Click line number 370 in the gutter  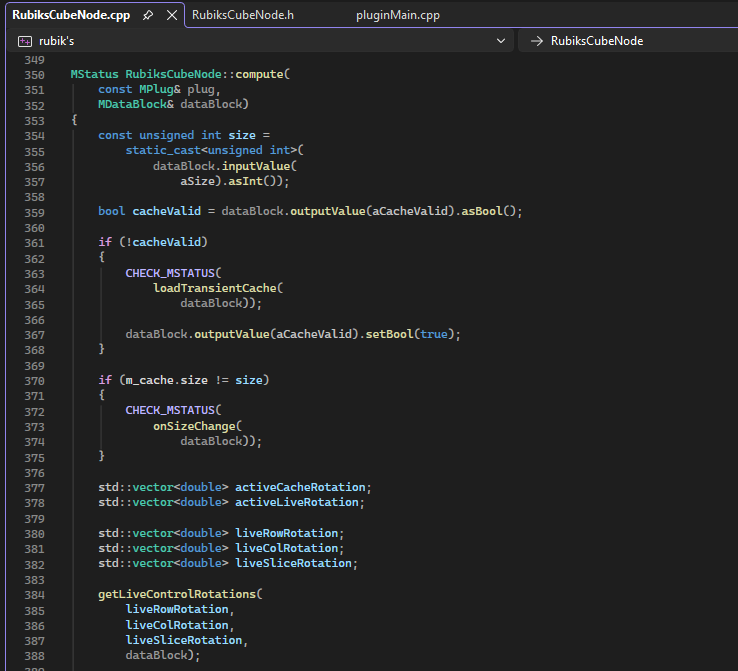[34, 381]
